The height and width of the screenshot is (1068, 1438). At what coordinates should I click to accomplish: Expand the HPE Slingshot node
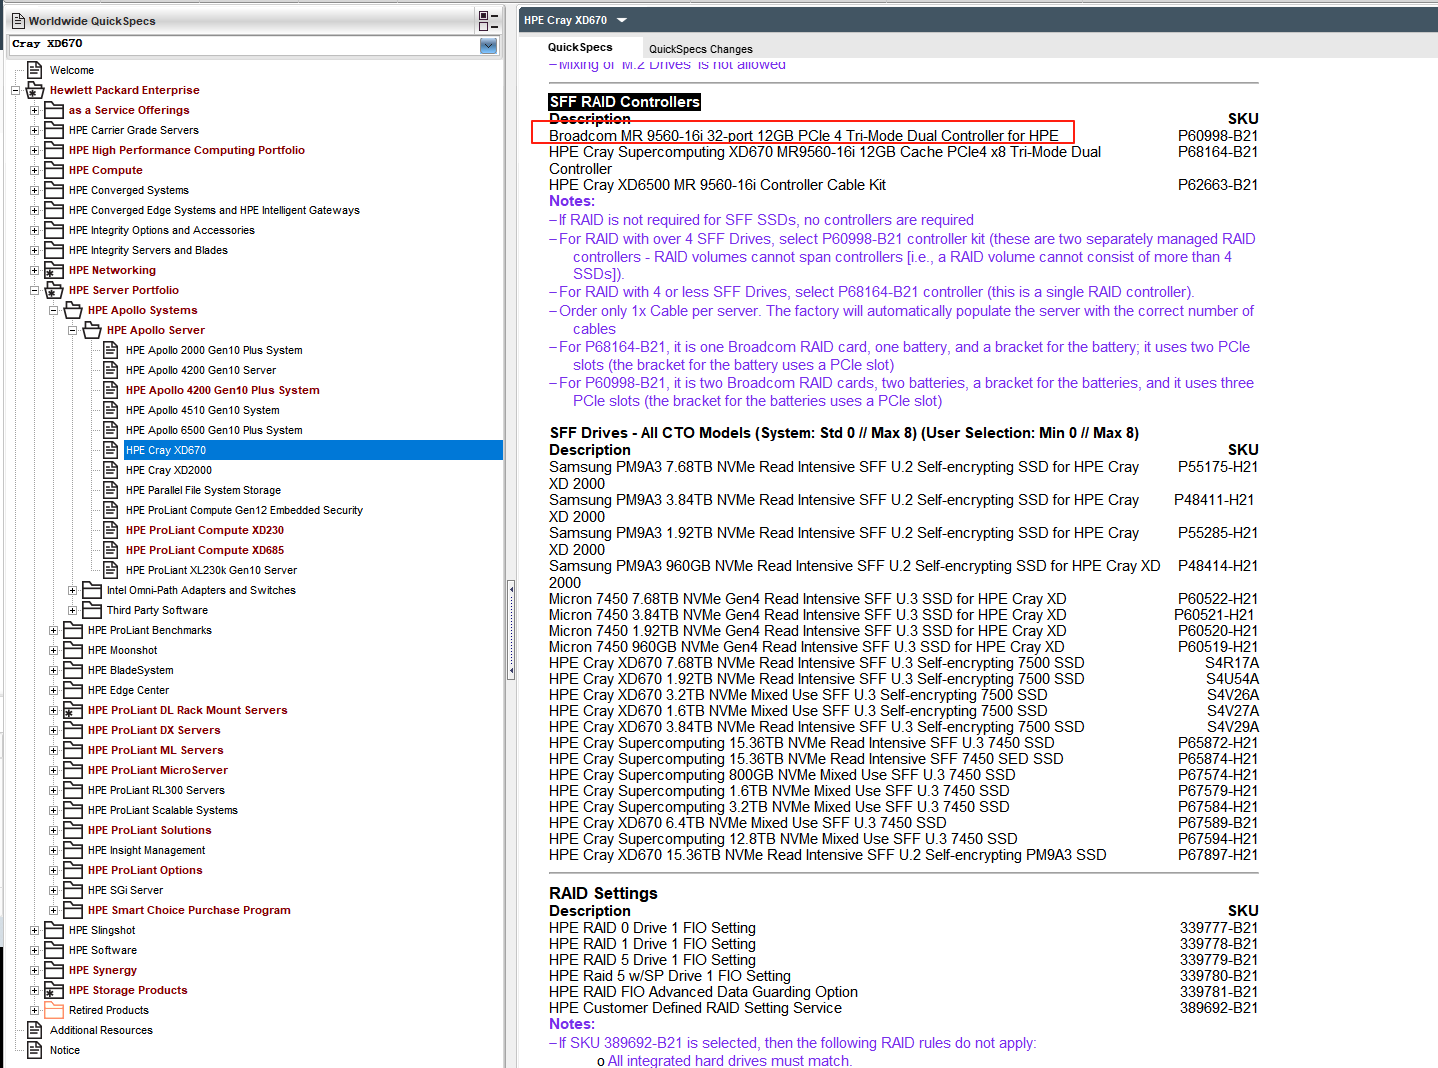pyautogui.click(x=34, y=930)
